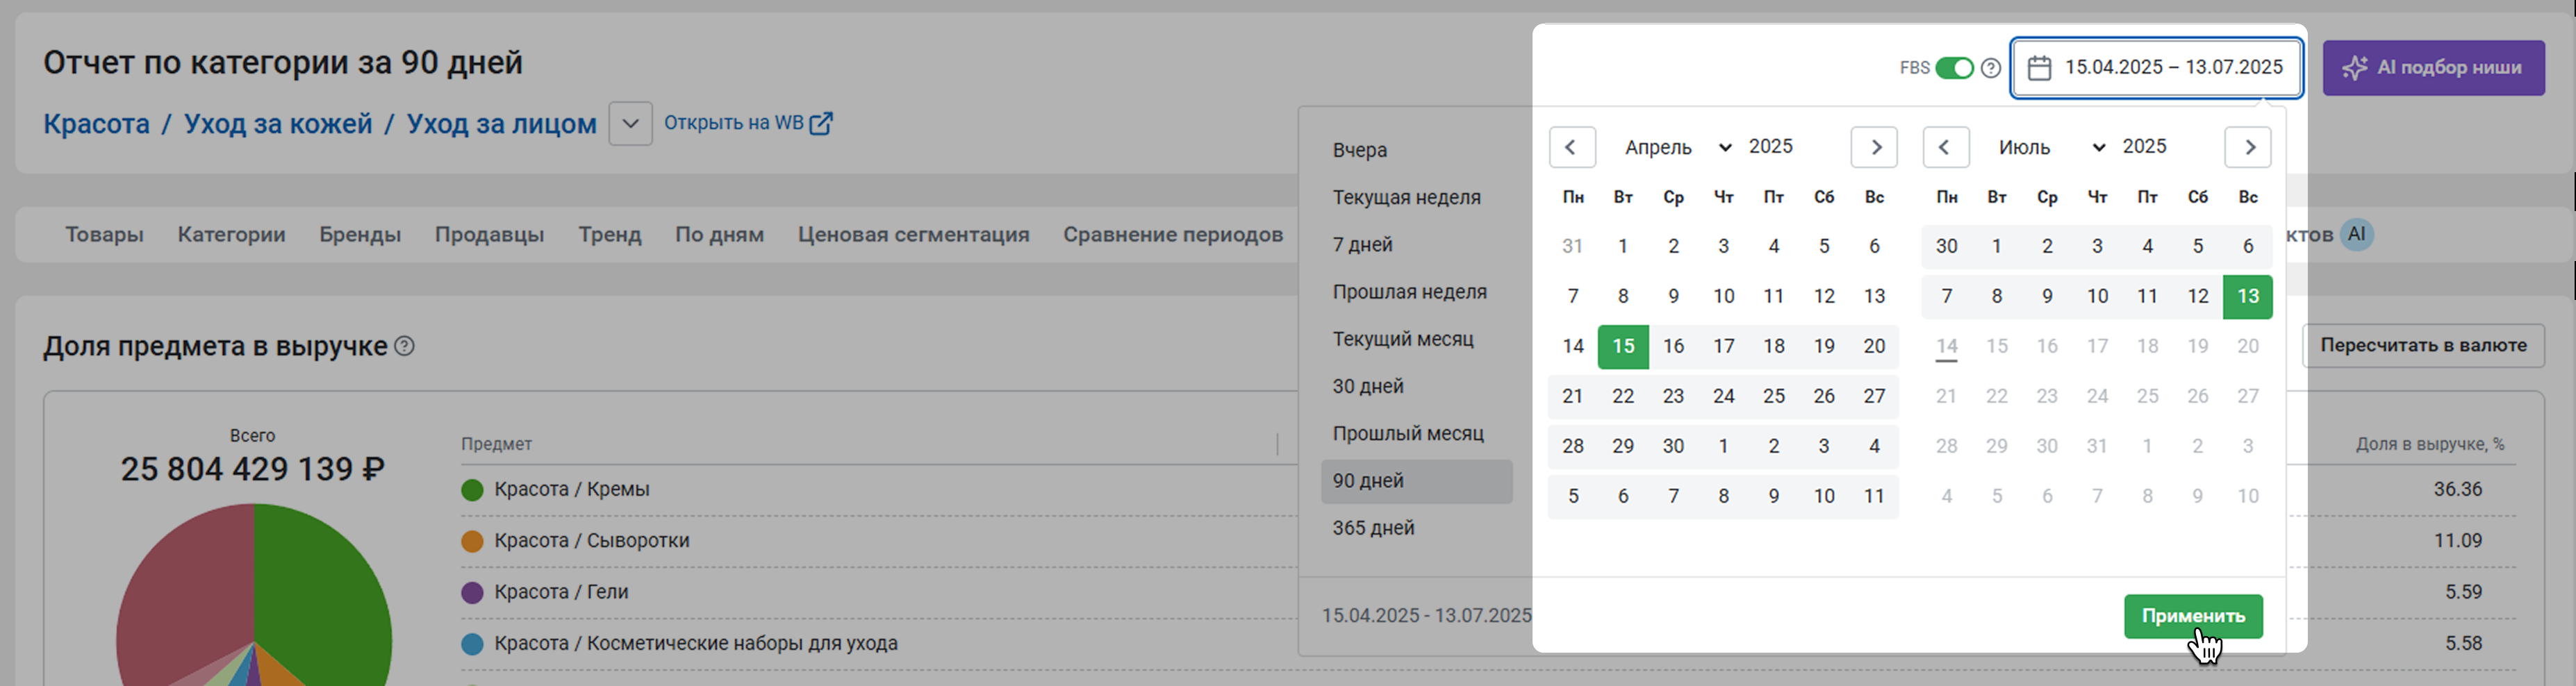Screen dimensions: 2576x686
Task: Select April 15 in the left calendar
Action: 1623,346
